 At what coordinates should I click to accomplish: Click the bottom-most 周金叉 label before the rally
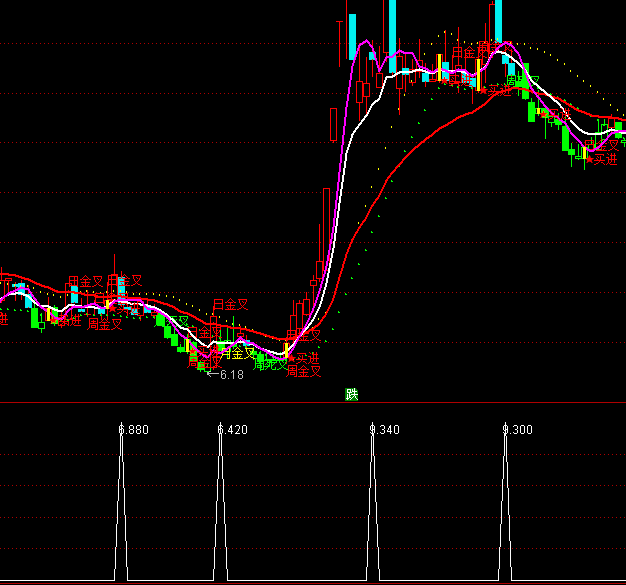click(304, 372)
